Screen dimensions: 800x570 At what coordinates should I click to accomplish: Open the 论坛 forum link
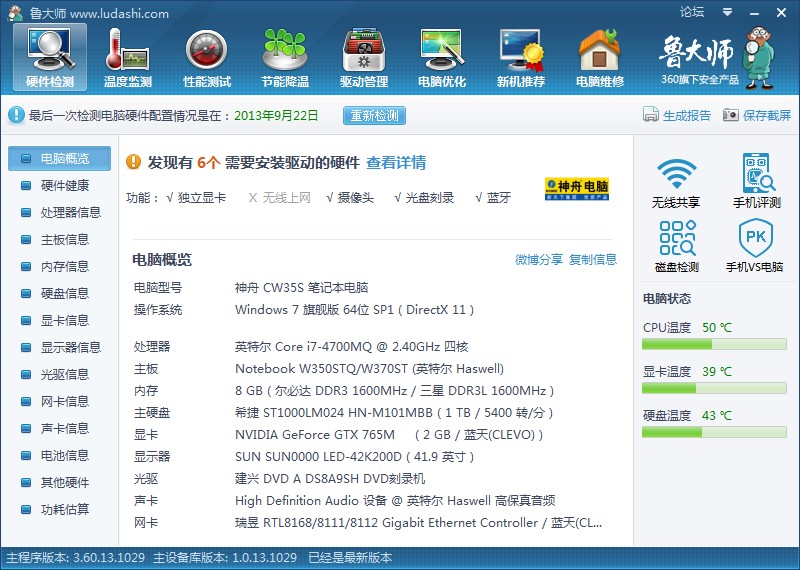(692, 12)
